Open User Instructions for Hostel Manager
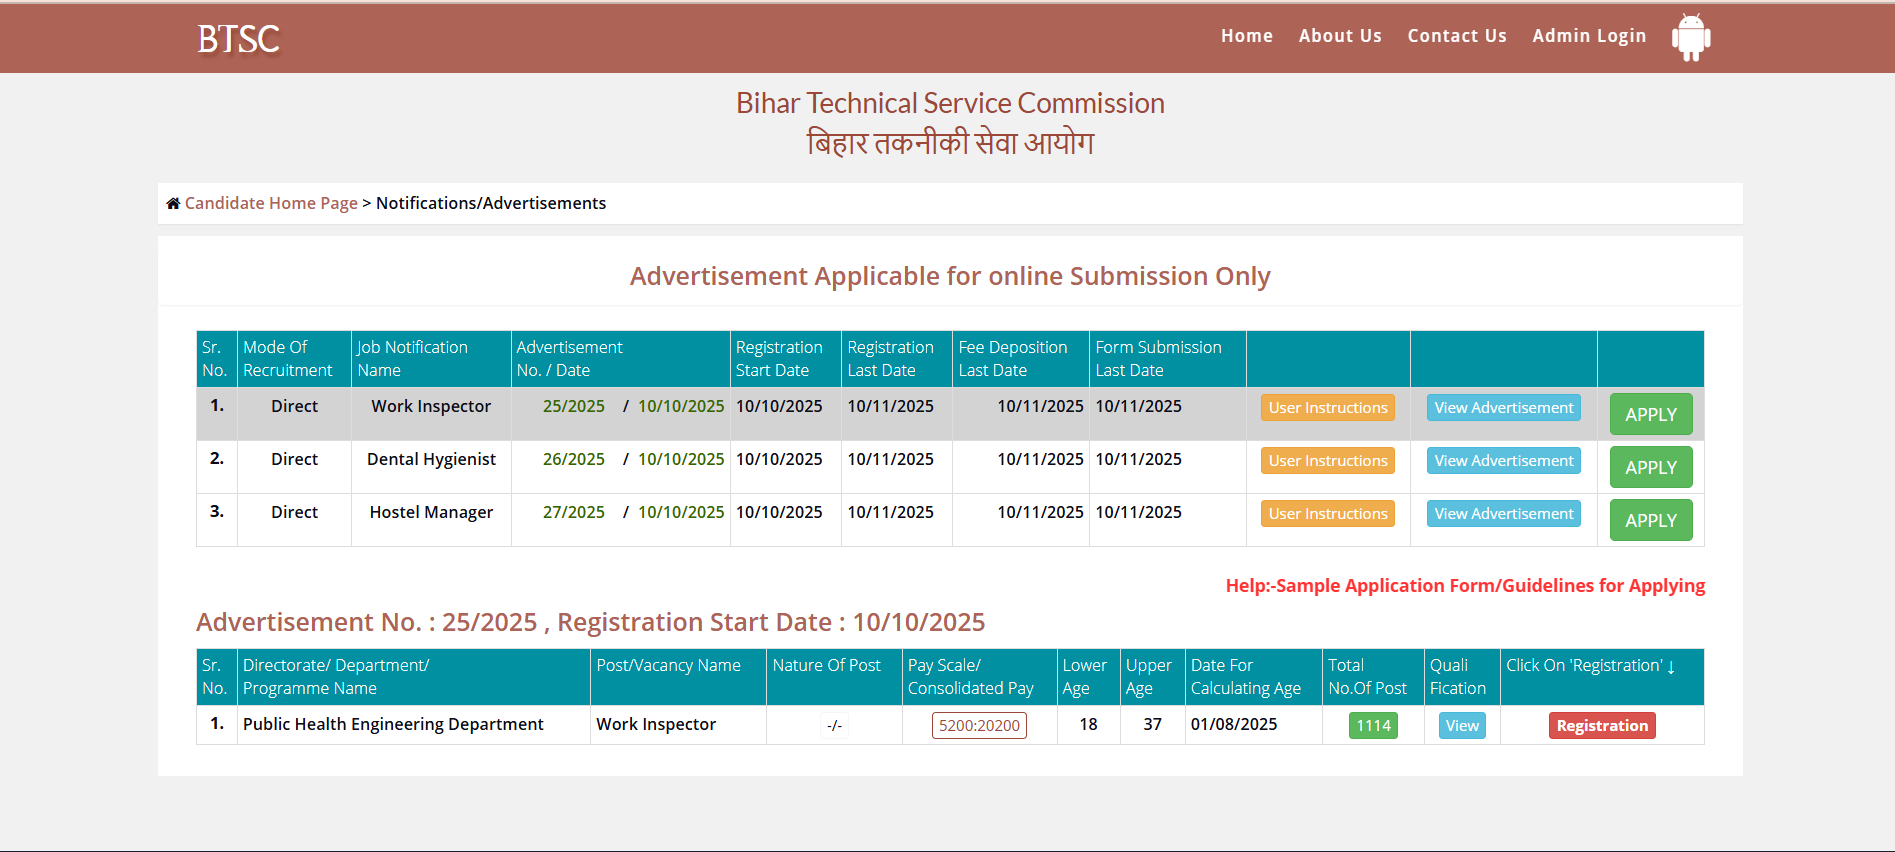The height and width of the screenshot is (852, 1895). 1327,514
